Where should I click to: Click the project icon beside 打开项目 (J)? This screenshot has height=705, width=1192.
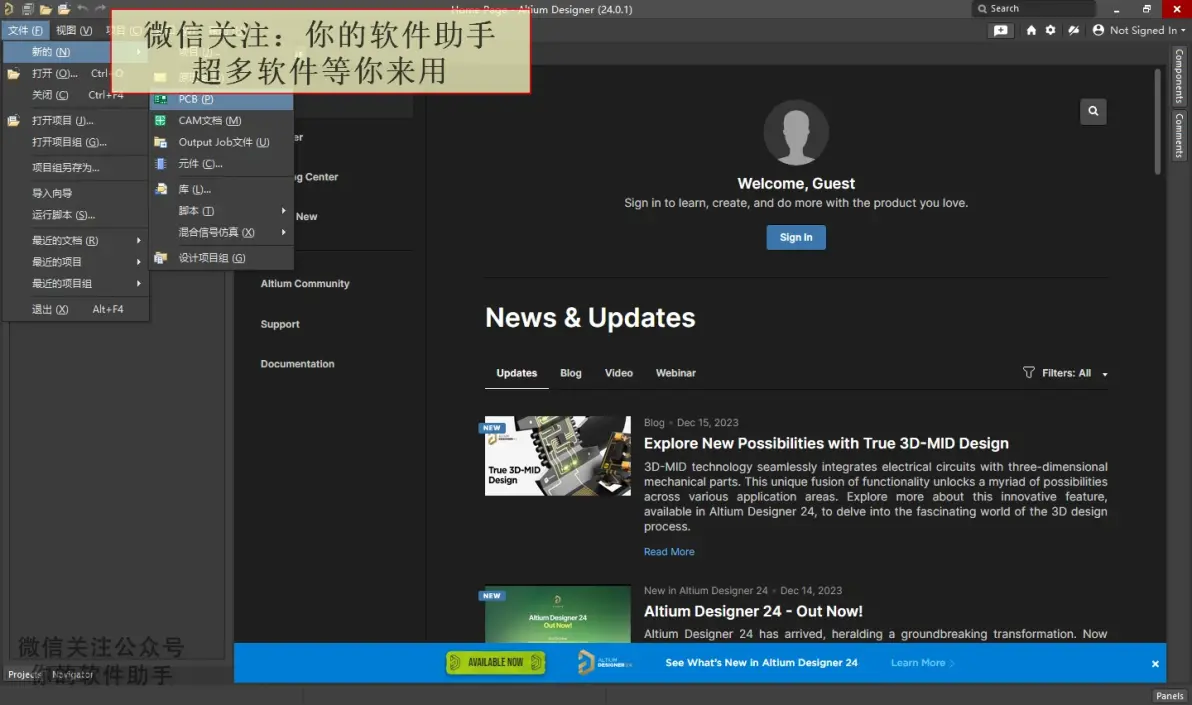point(14,120)
